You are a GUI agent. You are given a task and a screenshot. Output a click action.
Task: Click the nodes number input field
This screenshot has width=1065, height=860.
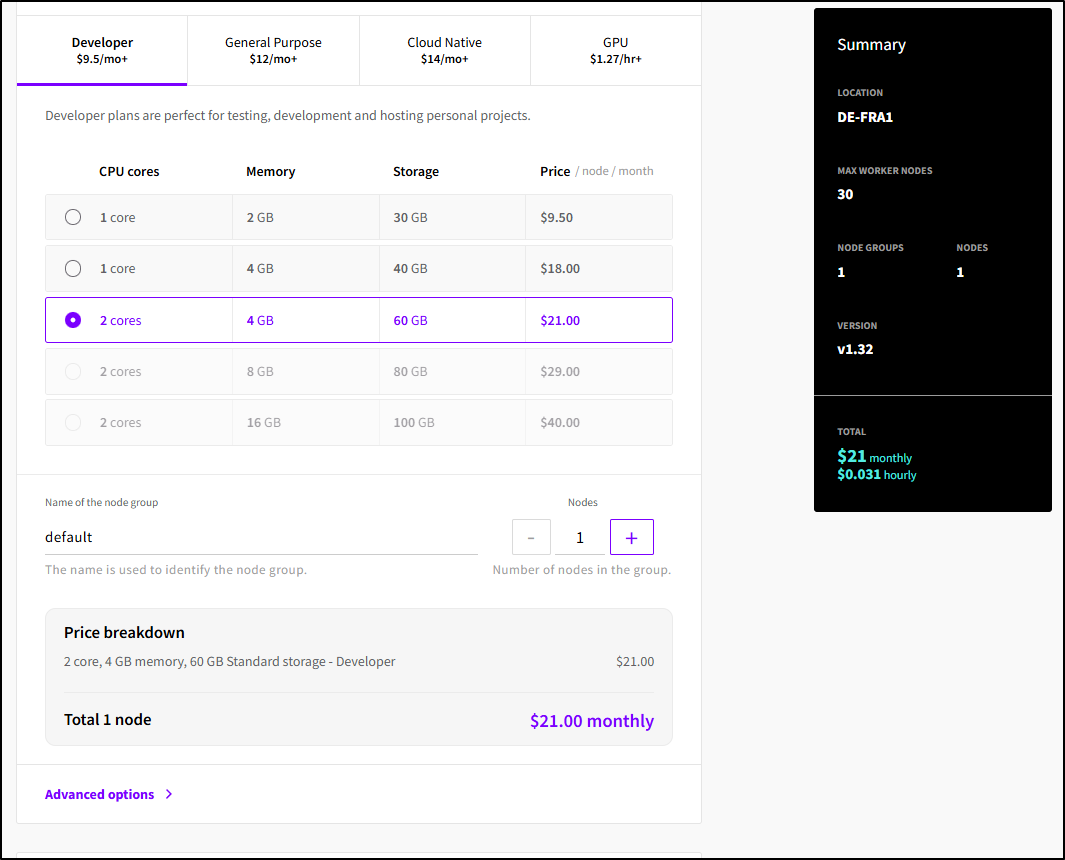(x=580, y=537)
